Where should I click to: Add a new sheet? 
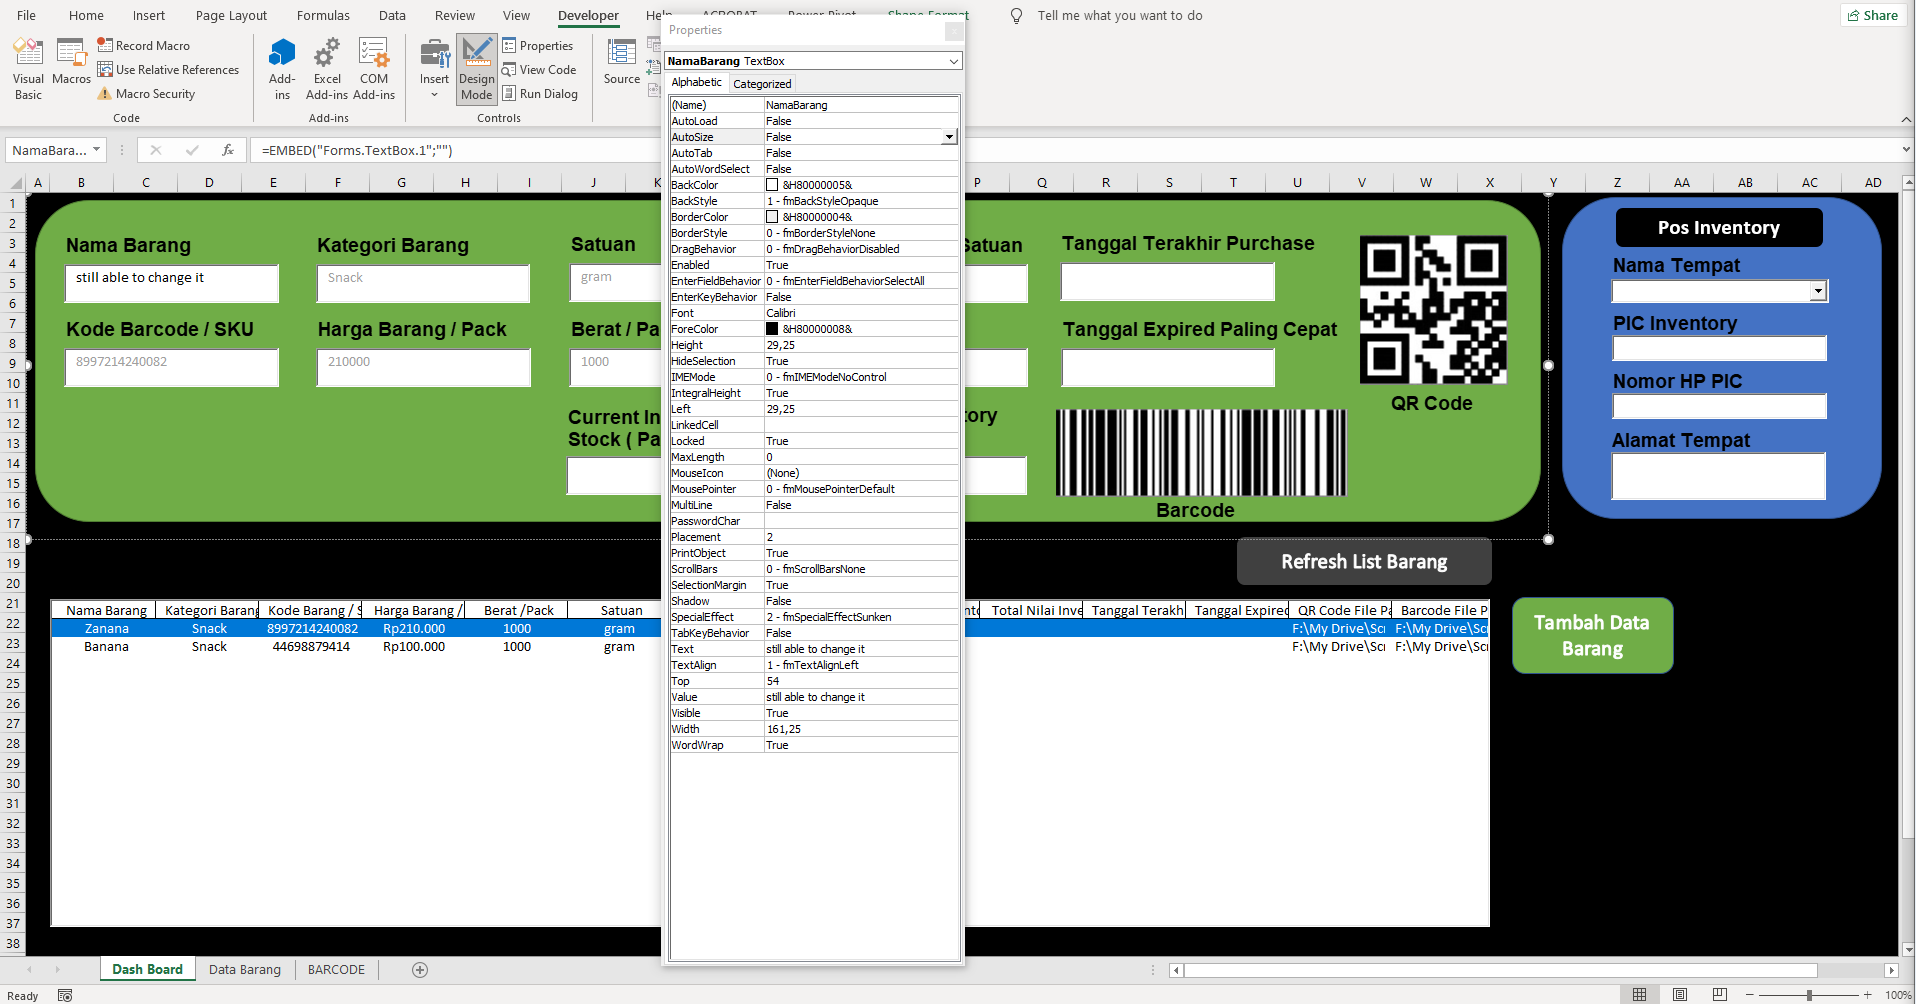click(x=420, y=970)
